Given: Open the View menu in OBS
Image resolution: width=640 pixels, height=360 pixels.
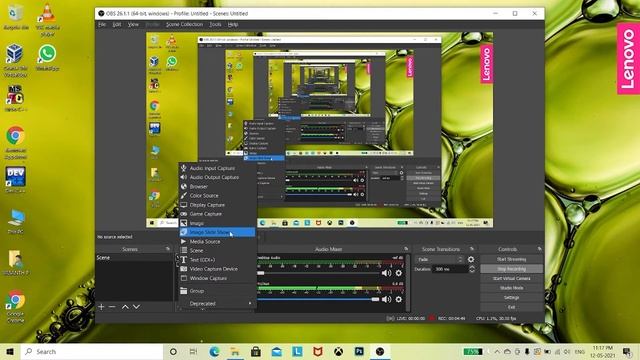Looking at the screenshot, I should [x=133, y=24].
